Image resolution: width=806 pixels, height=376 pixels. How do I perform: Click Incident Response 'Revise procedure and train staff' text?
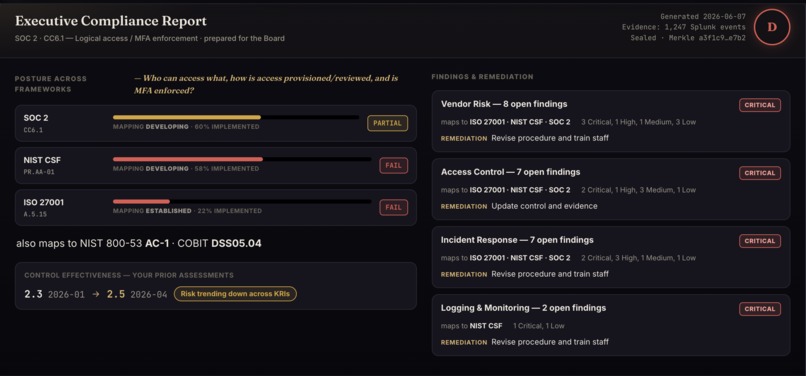point(550,274)
